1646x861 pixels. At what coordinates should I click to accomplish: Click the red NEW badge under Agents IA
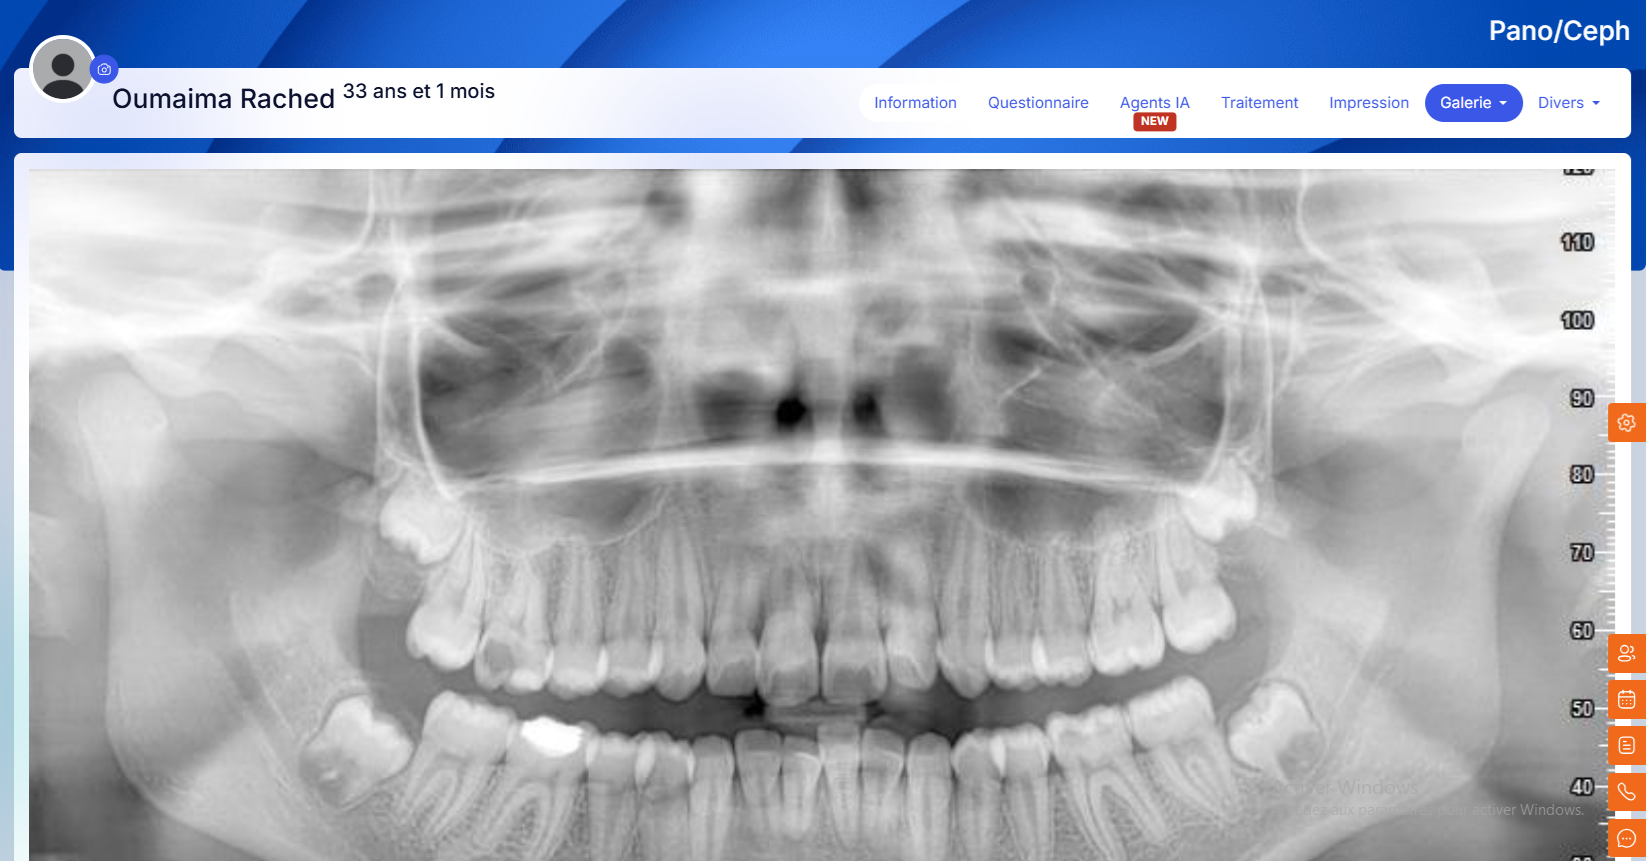[x=1154, y=122]
